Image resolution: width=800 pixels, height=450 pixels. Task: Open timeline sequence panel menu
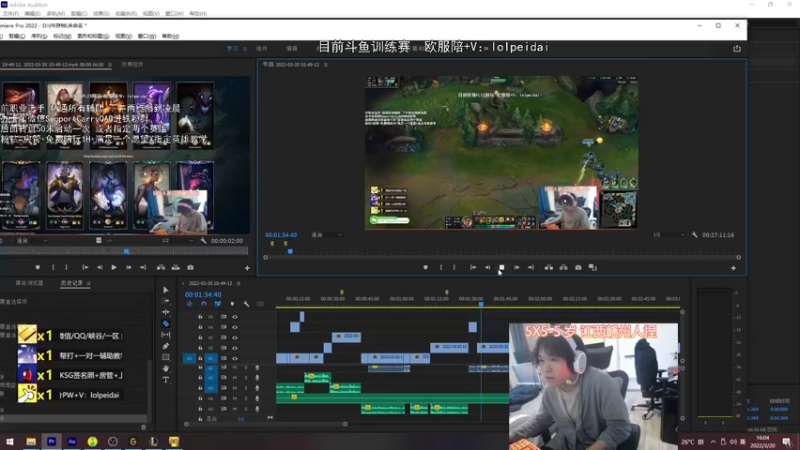238,283
